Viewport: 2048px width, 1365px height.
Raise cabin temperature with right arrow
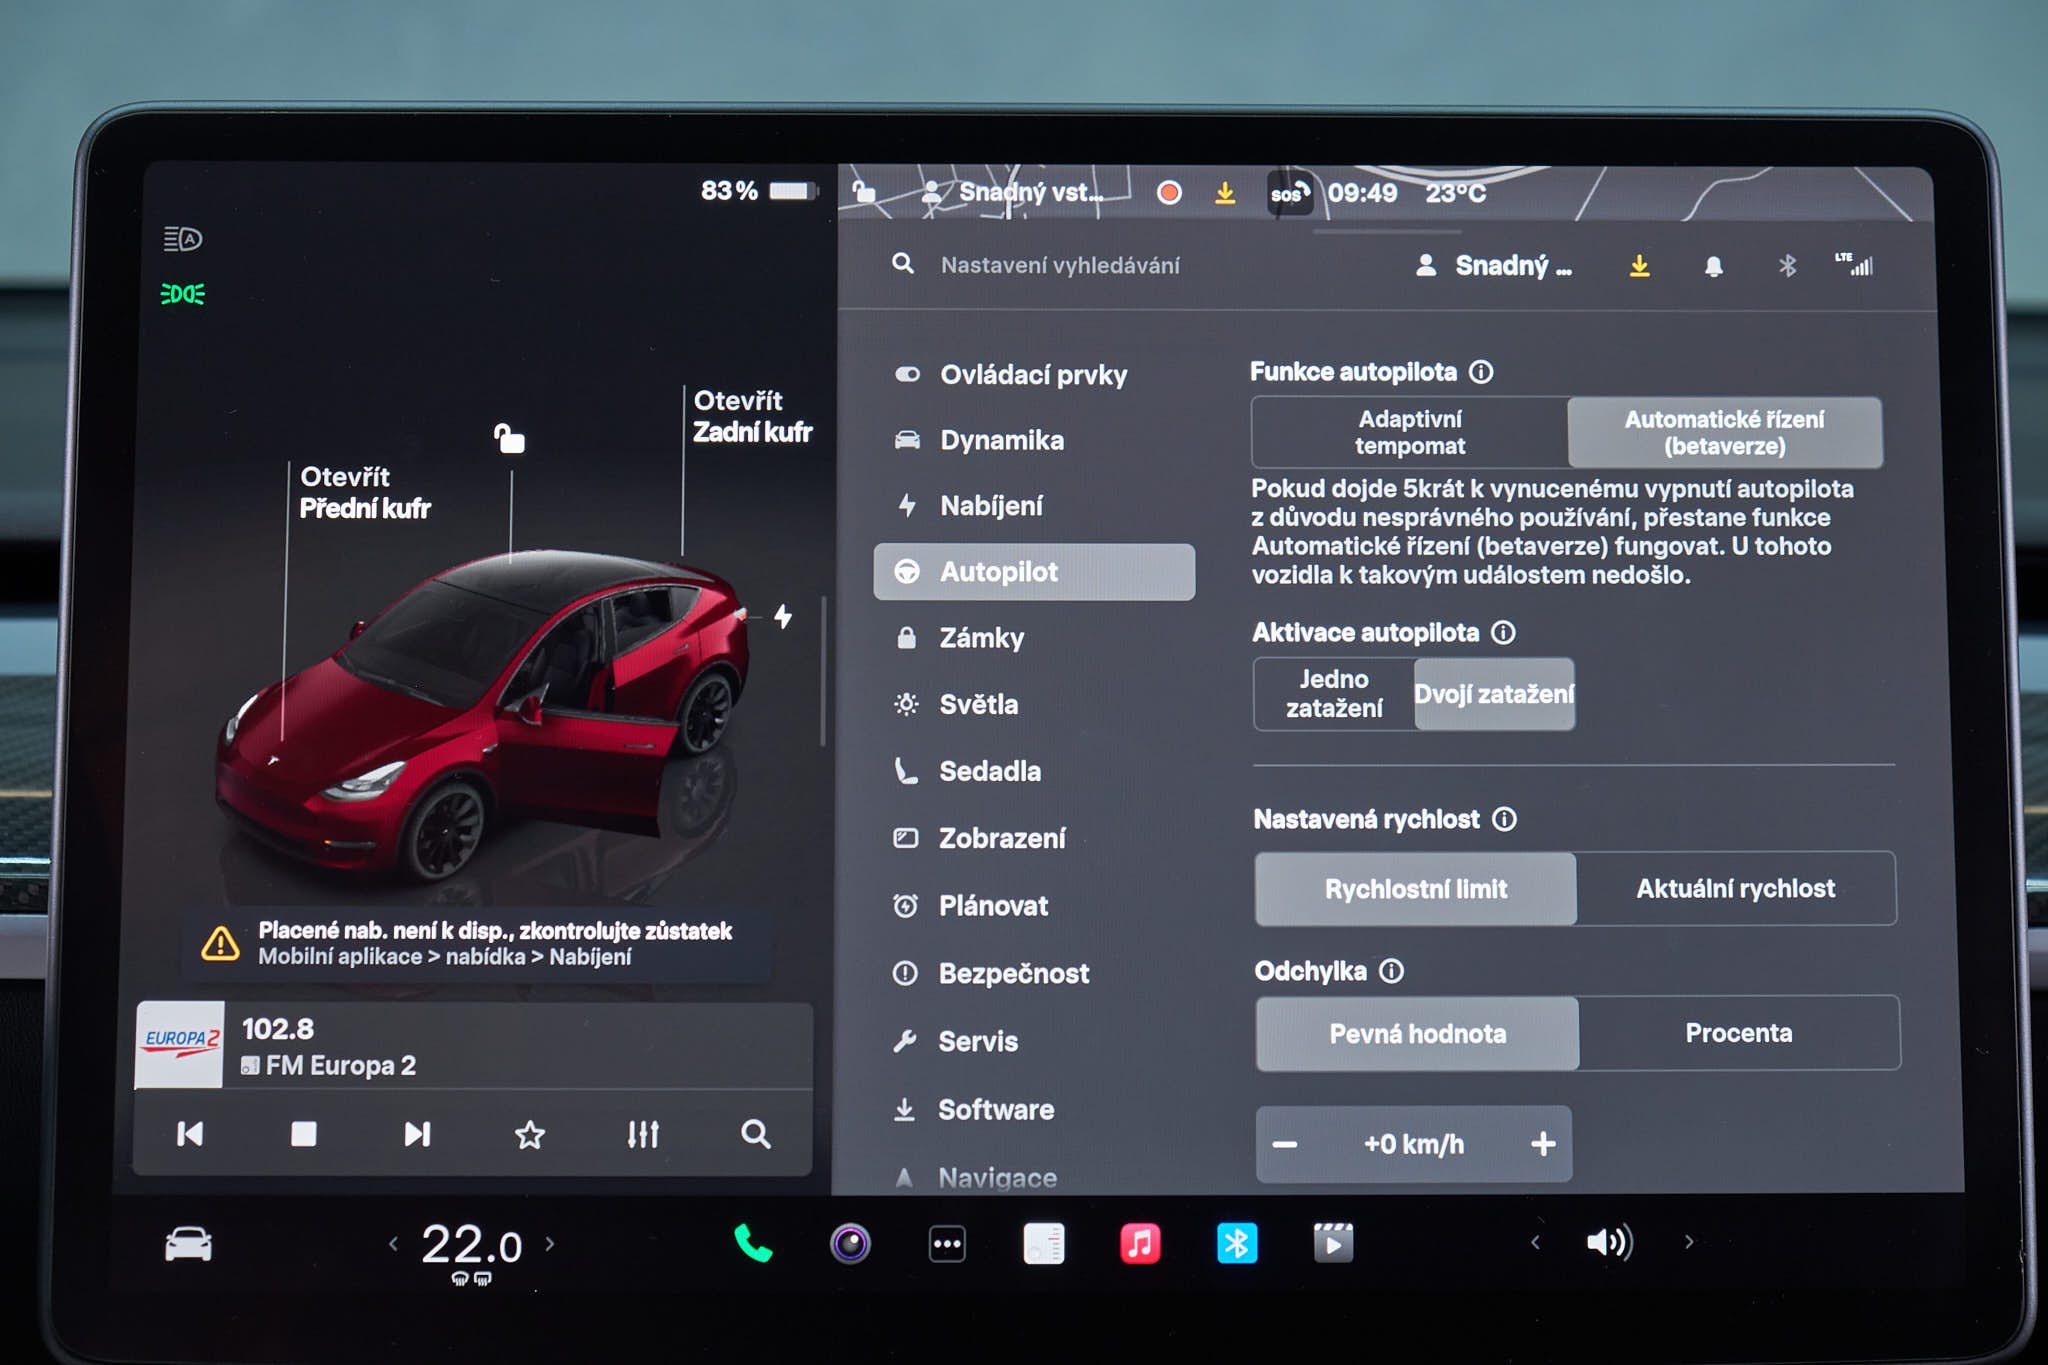[550, 1244]
